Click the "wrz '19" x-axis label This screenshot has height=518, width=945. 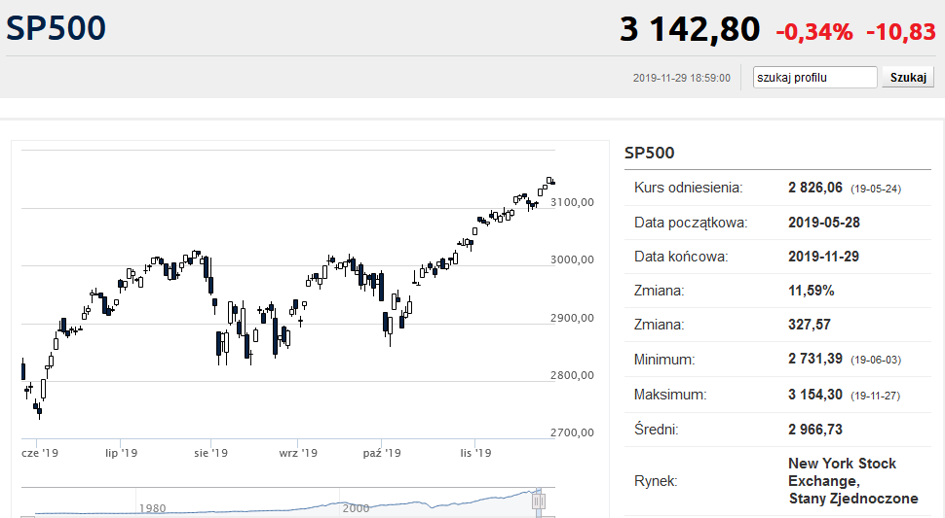coord(298,453)
